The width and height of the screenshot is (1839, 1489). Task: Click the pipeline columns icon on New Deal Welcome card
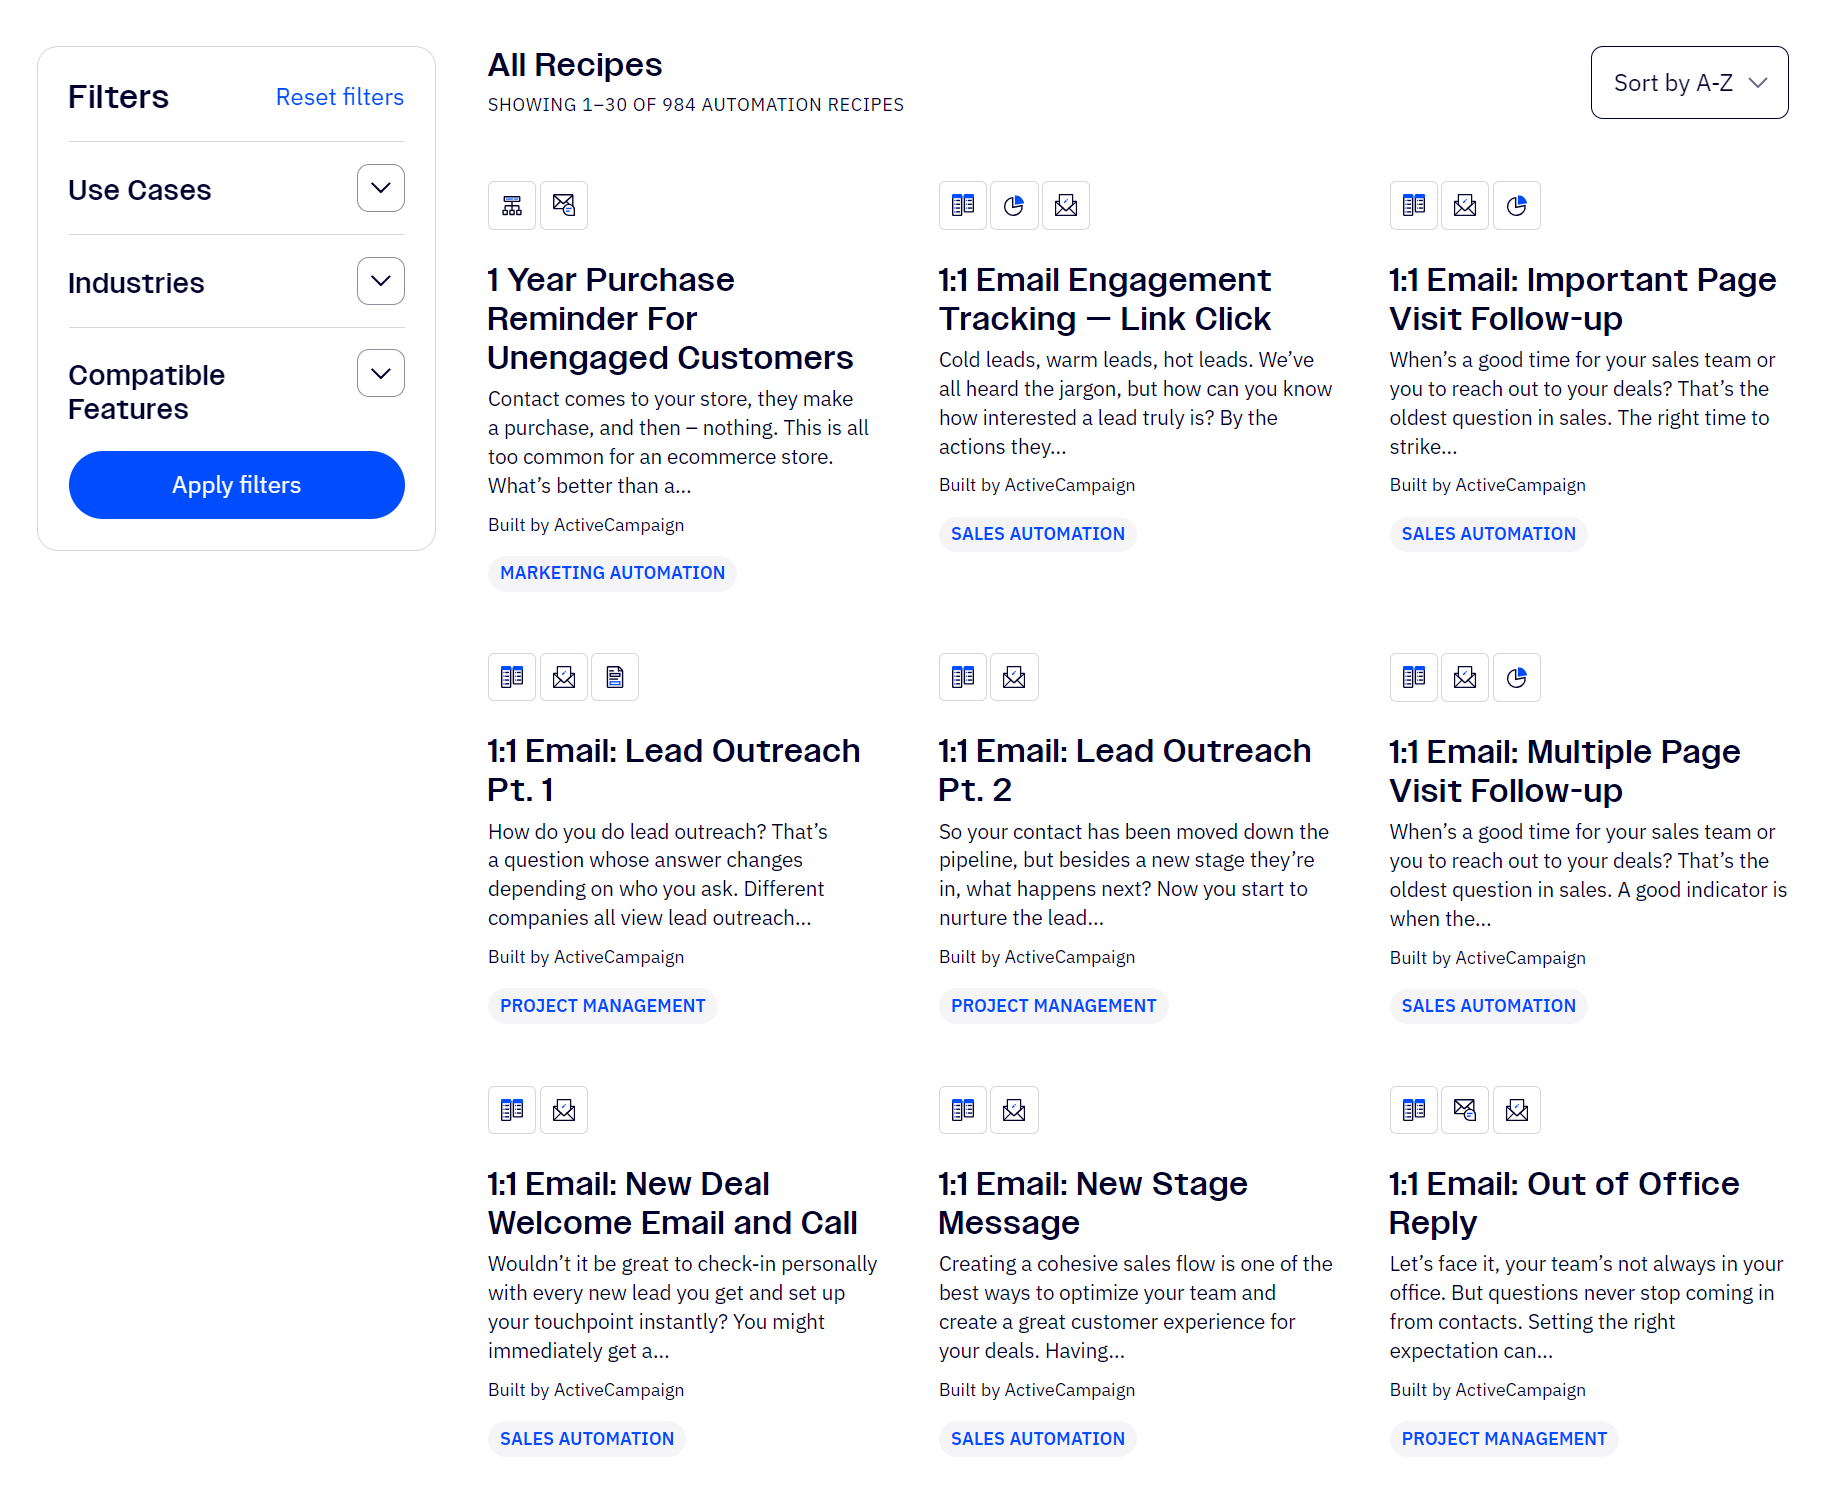(x=512, y=1110)
